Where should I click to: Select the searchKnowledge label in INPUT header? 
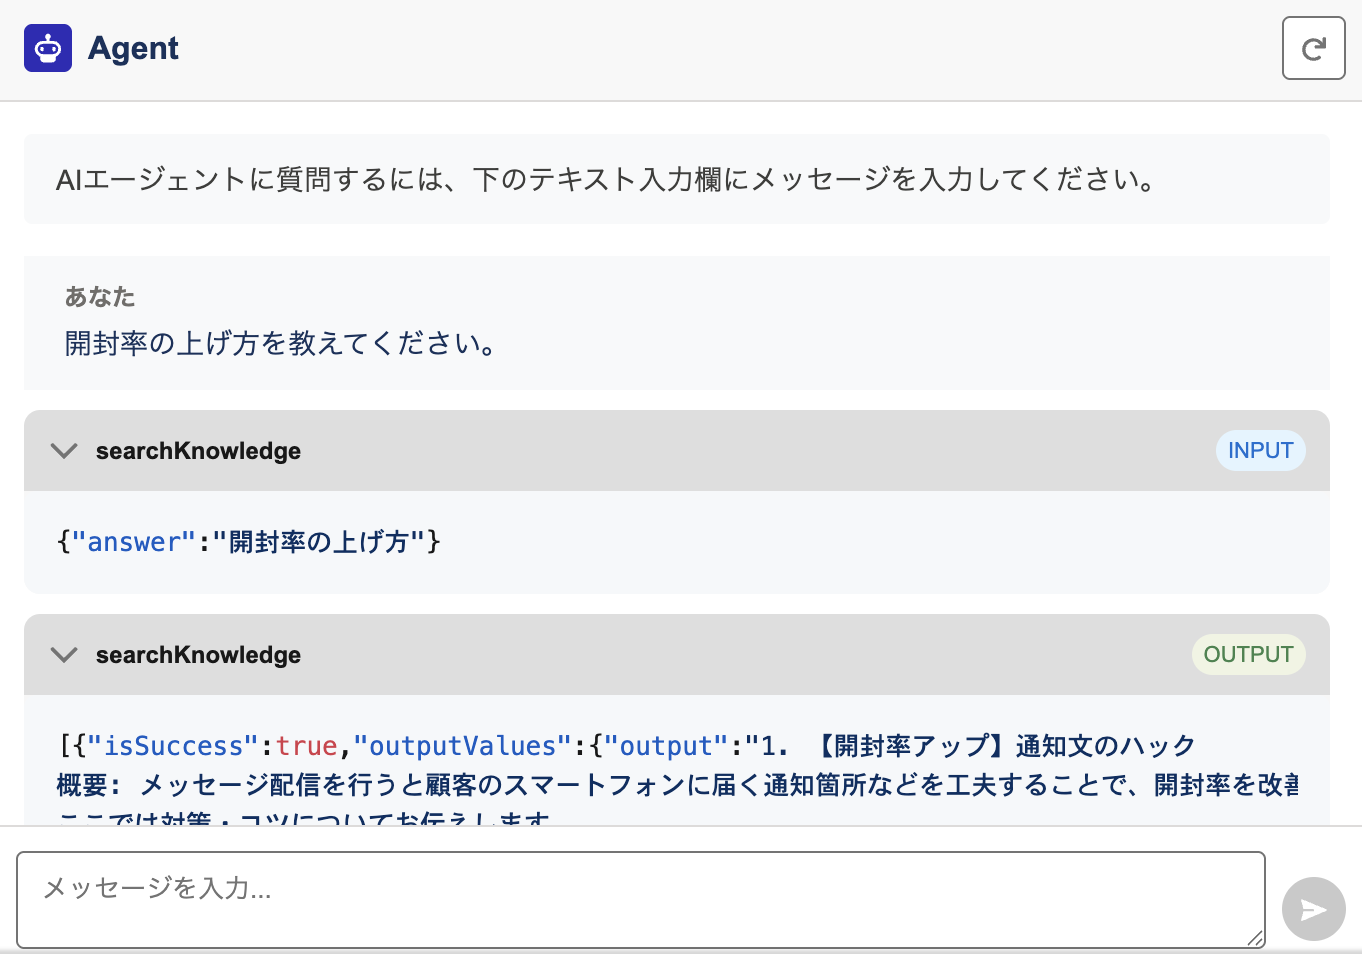[x=198, y=451]
